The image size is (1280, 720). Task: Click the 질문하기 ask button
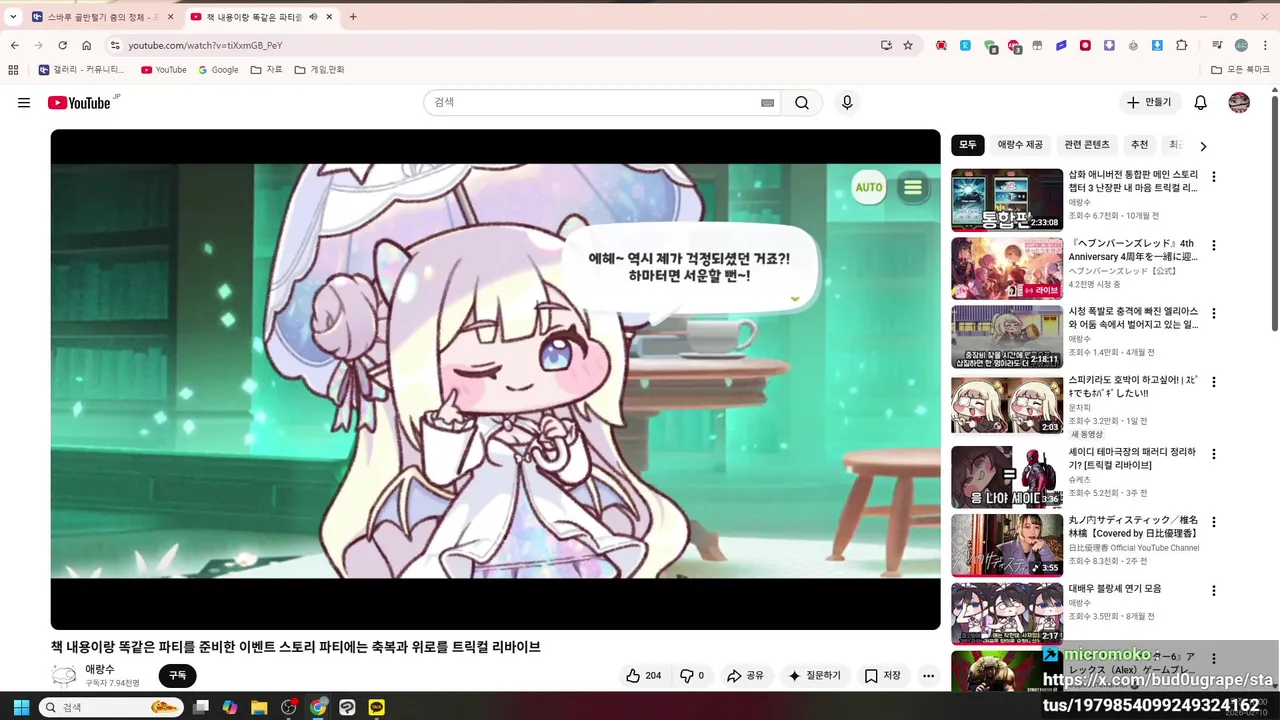(x=815, y=676)
